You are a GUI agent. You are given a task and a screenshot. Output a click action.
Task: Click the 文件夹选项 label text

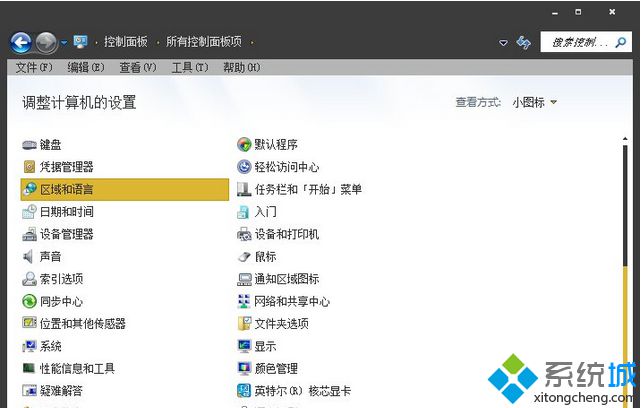point(281,324)
